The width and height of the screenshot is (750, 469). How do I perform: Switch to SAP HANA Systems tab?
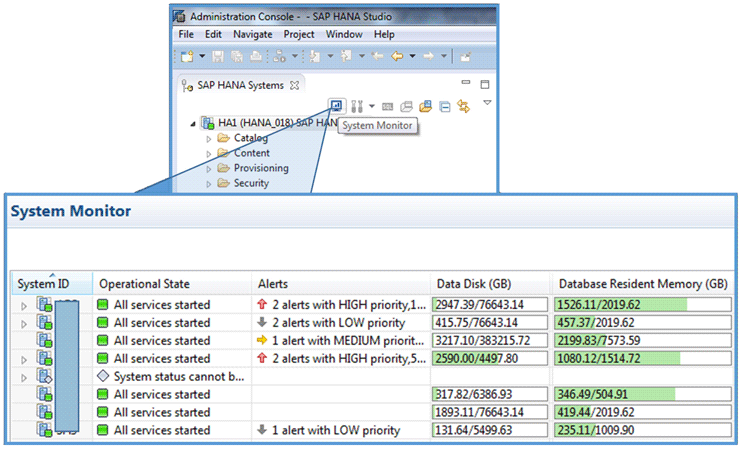(239, 85)
